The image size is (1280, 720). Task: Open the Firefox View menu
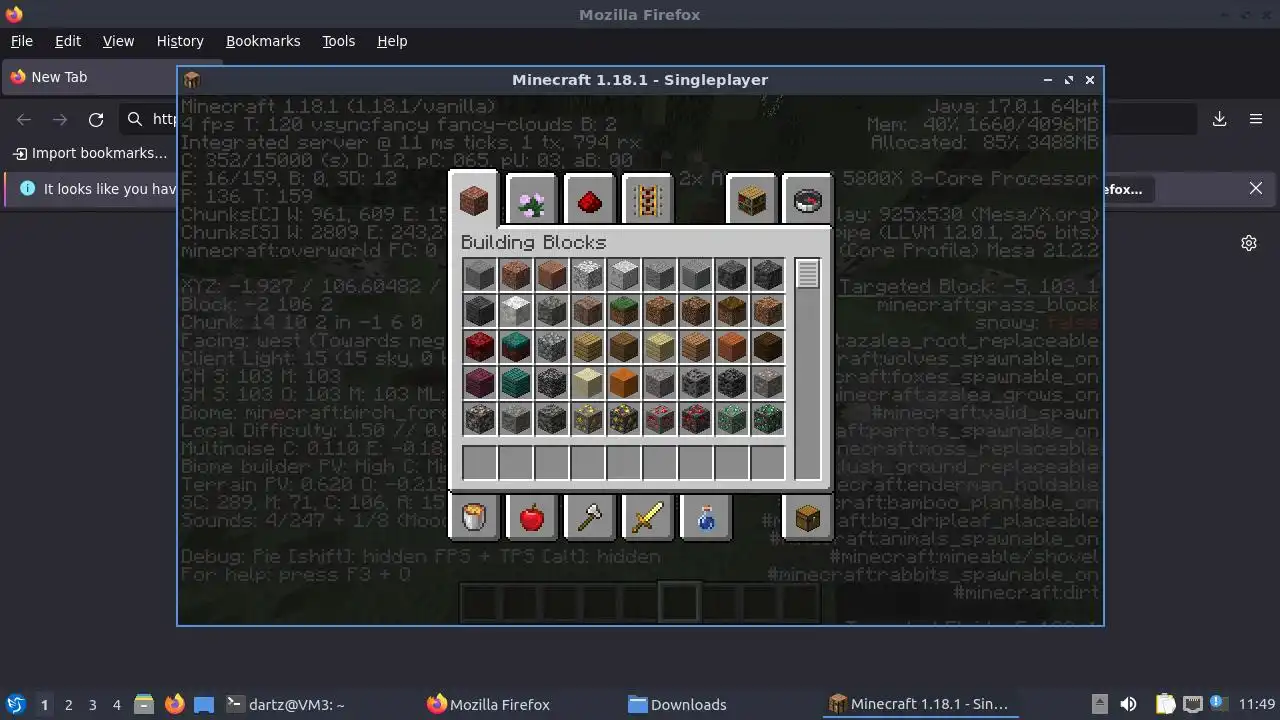(x=118, y=41)
